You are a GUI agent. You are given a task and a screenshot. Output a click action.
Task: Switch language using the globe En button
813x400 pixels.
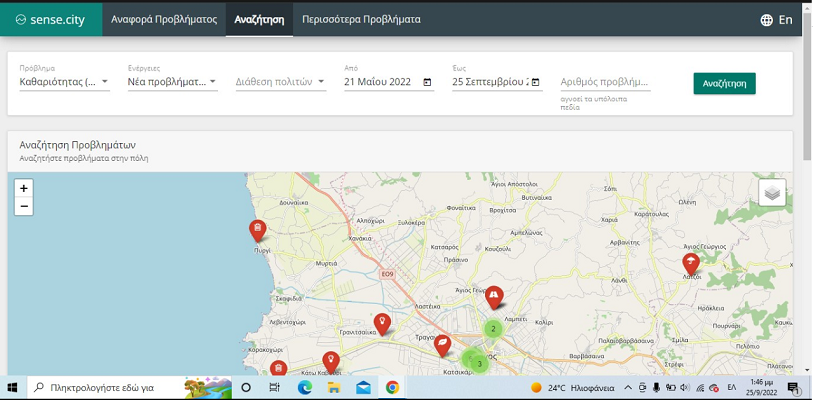pos(776,19)
